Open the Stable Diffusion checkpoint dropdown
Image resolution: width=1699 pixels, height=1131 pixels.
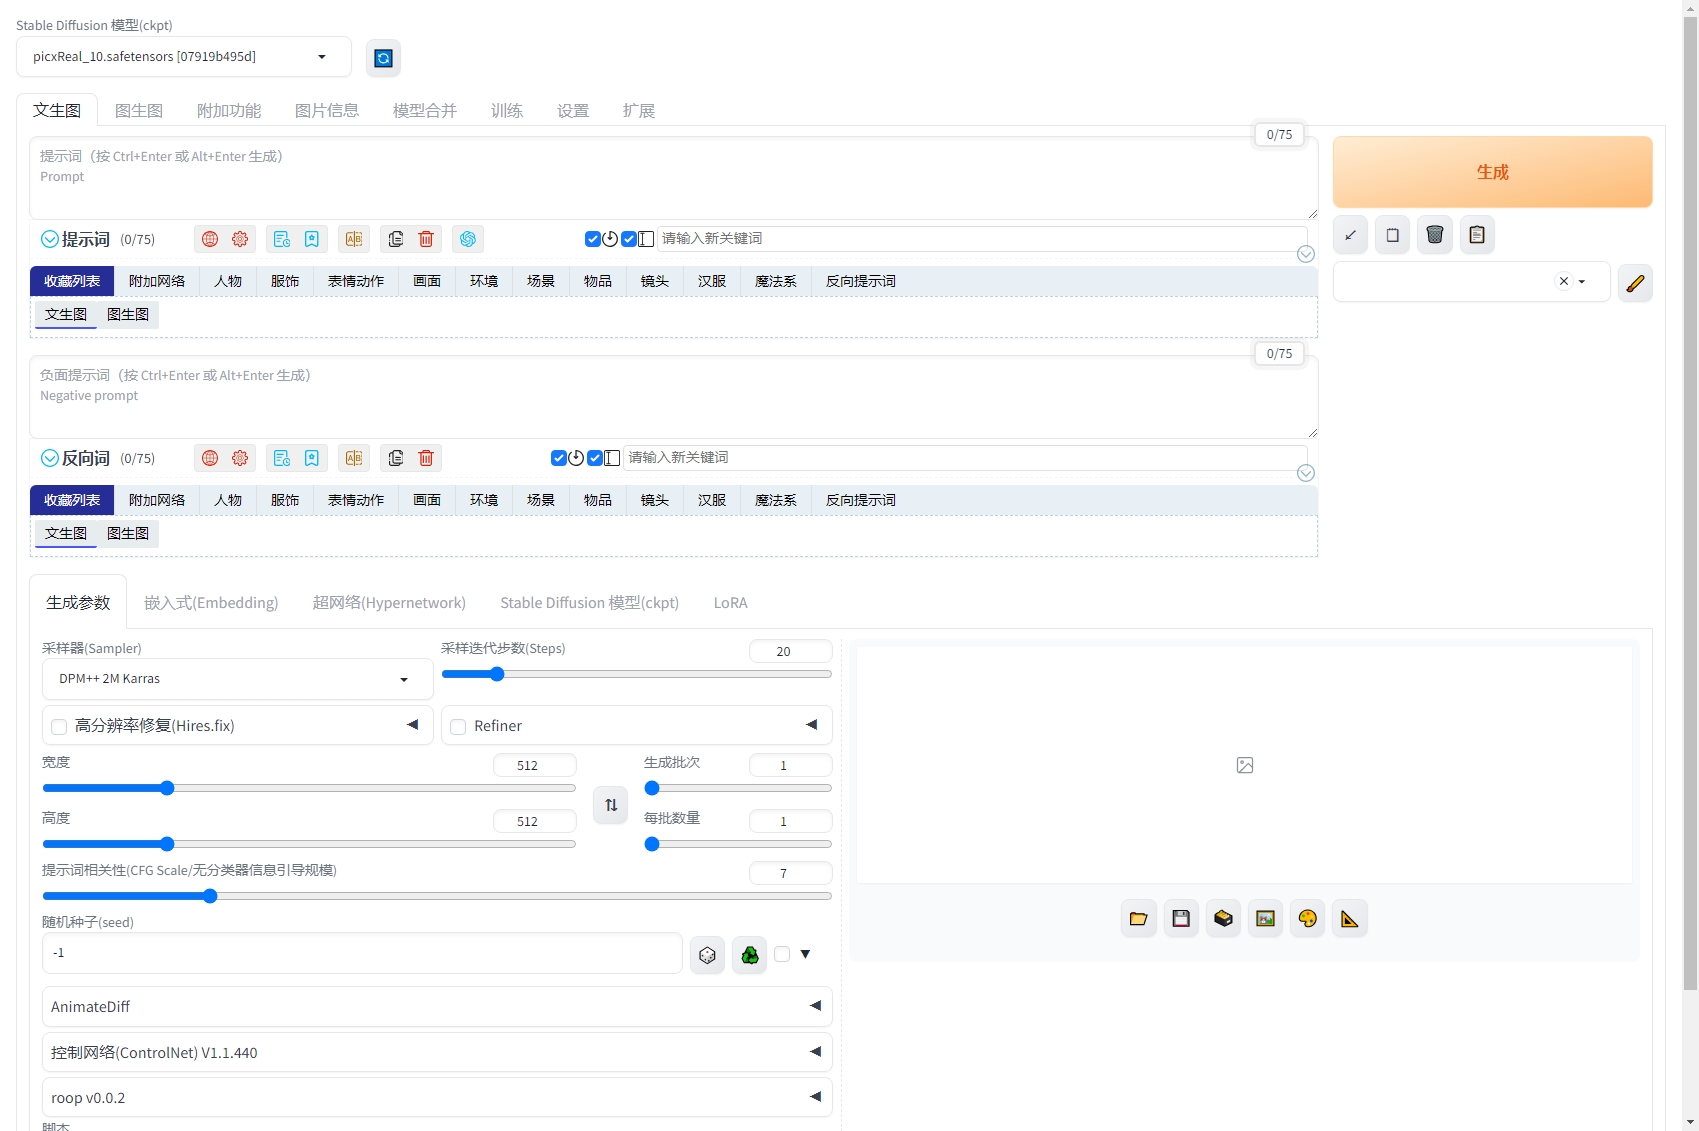click(184, 57)
